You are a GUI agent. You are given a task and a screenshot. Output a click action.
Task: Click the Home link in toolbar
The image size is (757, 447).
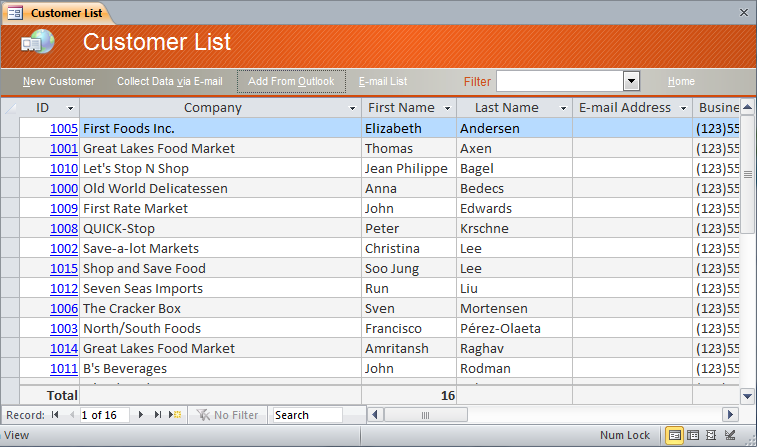tap(681, 81)
